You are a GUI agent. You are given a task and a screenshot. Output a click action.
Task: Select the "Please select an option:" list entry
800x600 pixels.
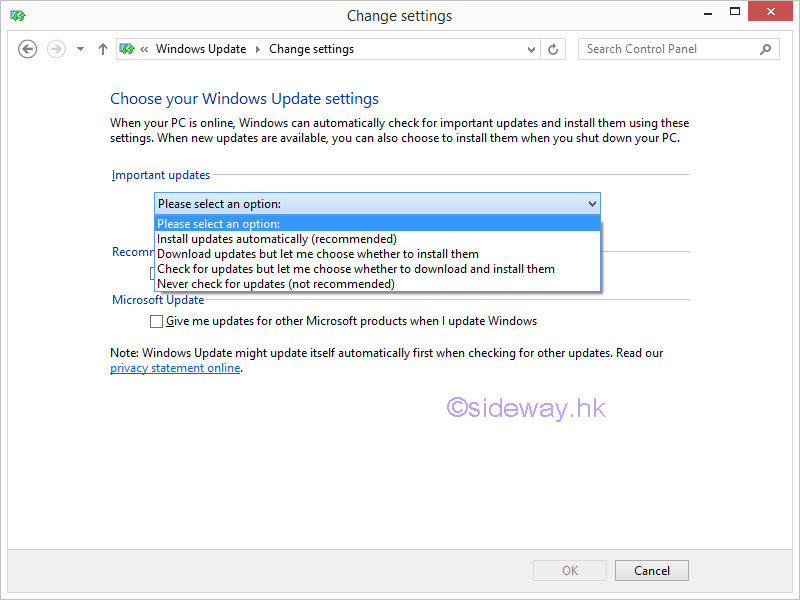coord(219,224)
